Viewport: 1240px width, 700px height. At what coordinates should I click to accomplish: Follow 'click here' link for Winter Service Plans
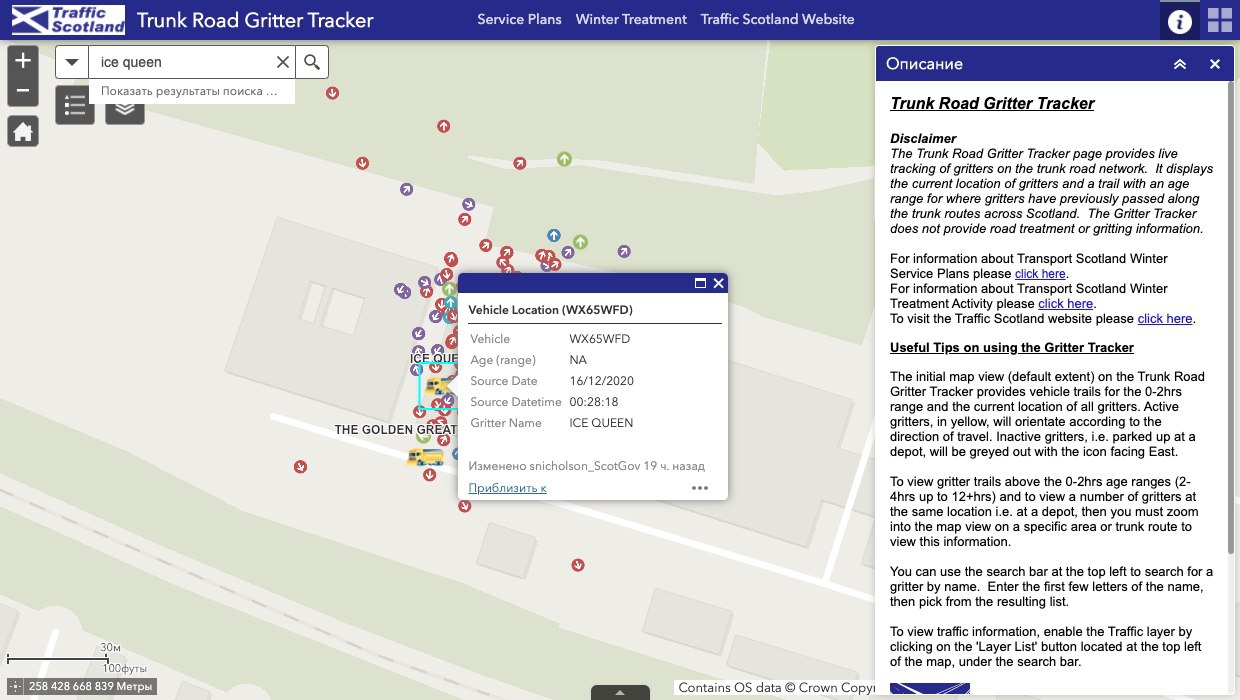tap(1040, 273)
